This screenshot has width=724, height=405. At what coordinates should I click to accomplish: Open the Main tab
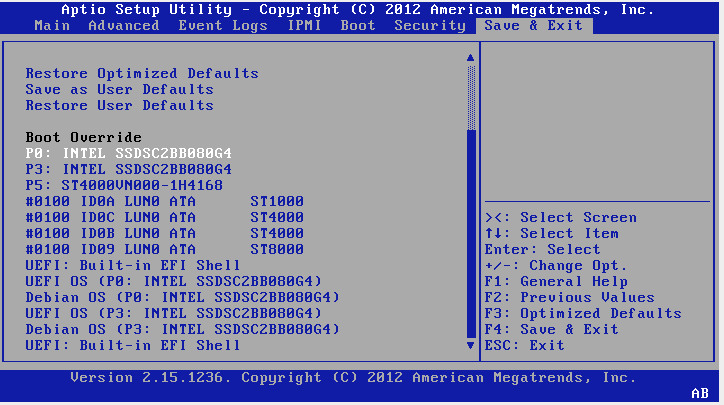pos(52,25)
